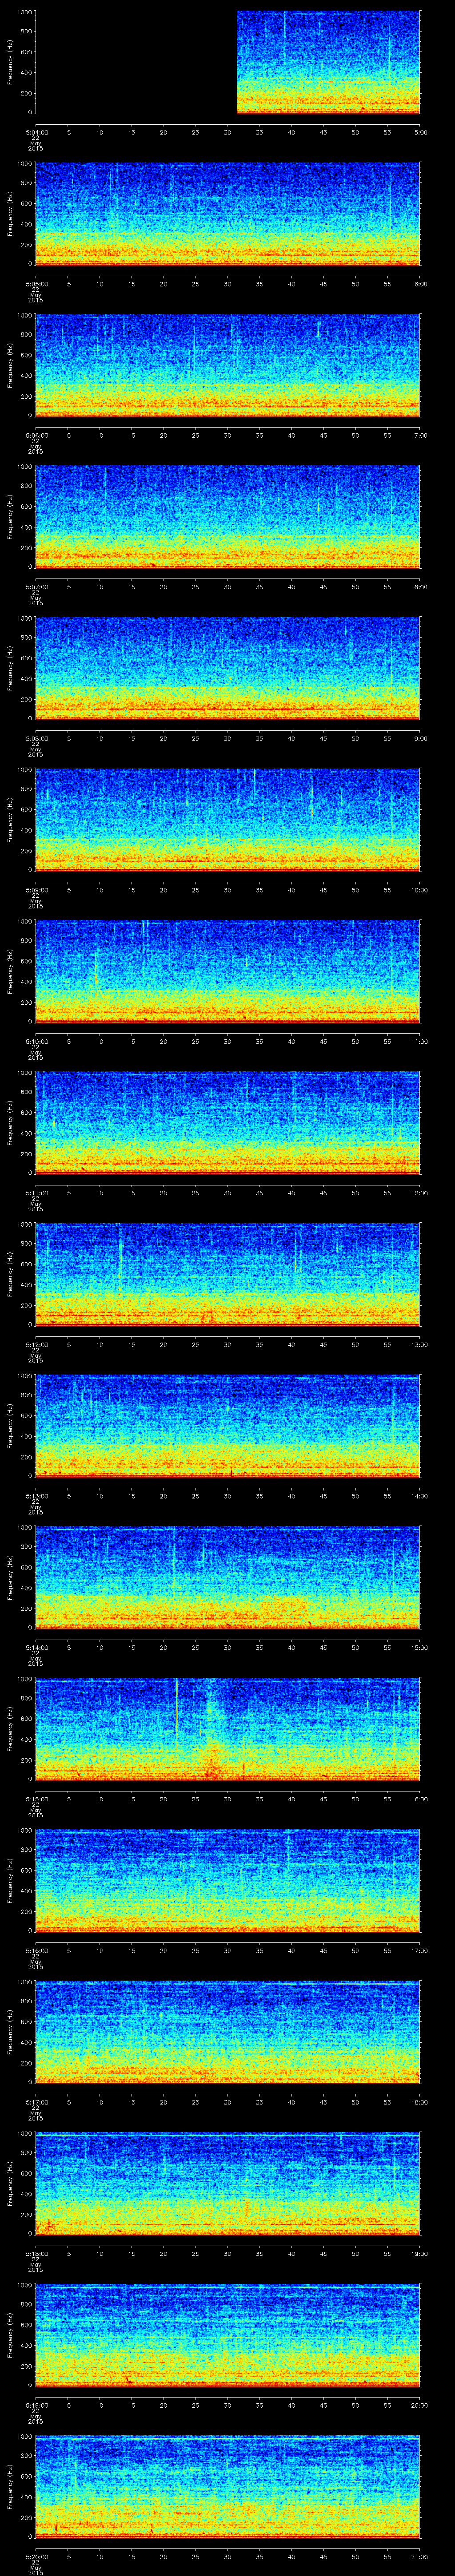Select the spectrogram panel starting at 5:05:00

228,213
